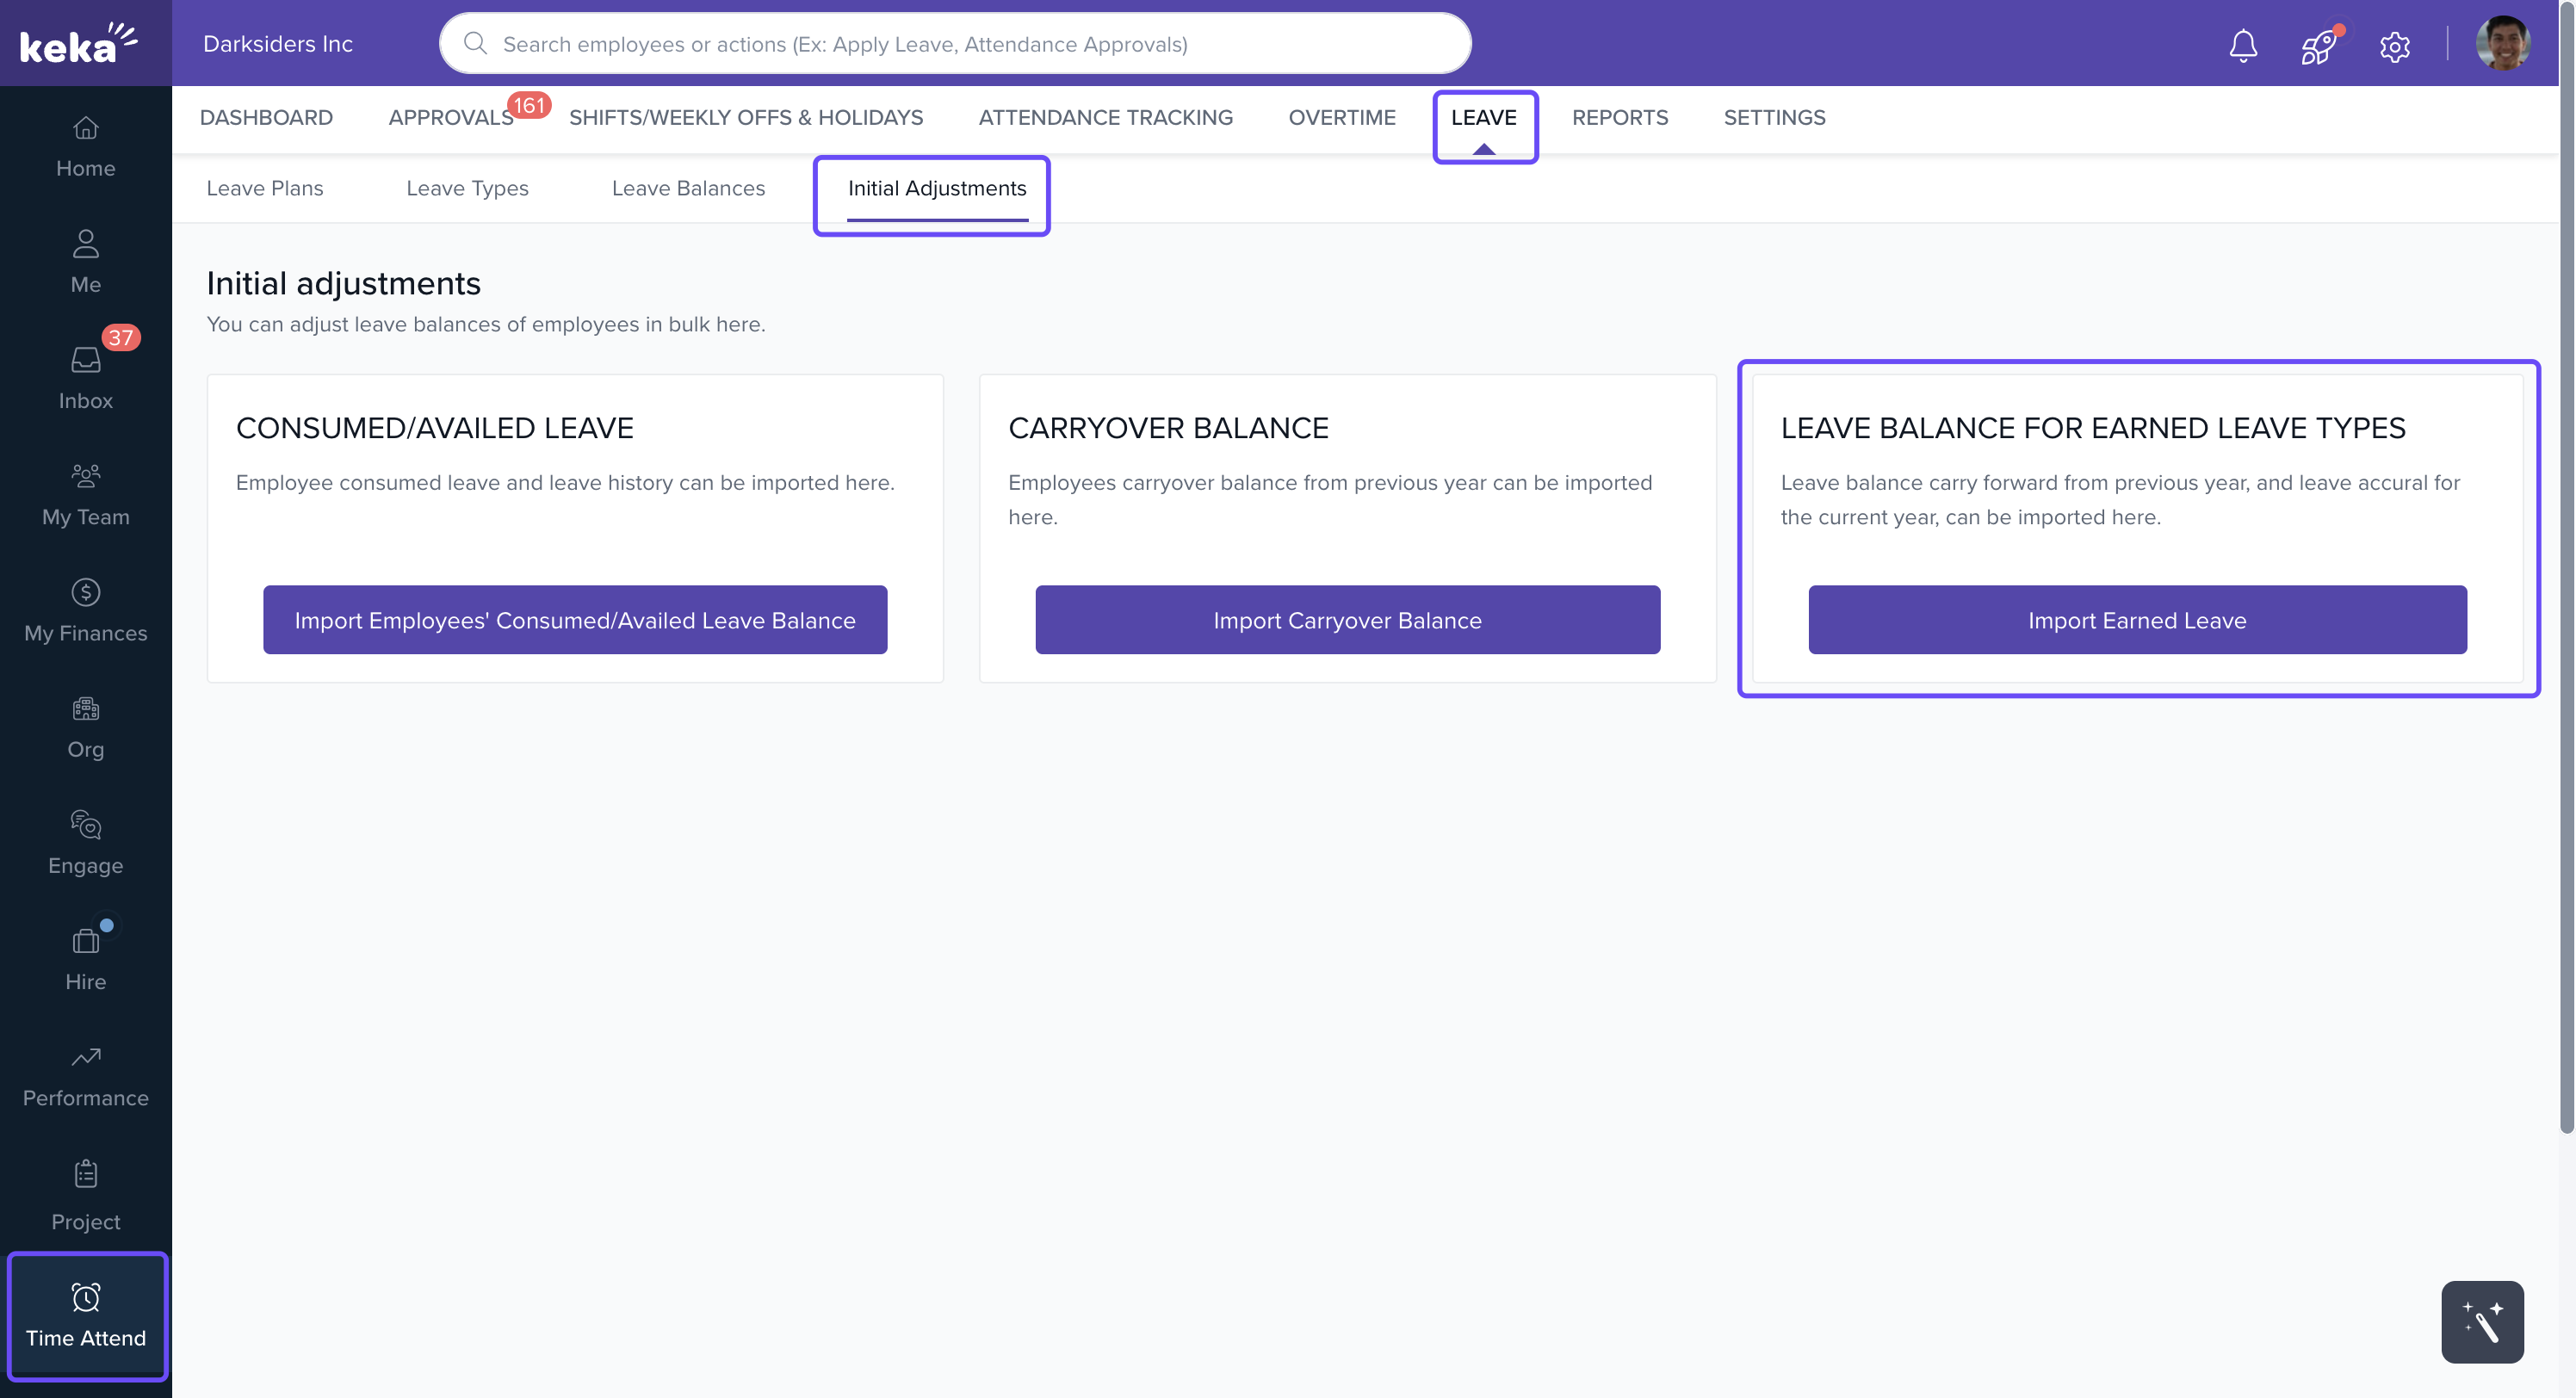Open the Attendance Tracking menu tab
Viewport: 2576px width, 1398px height.
pyautogui.click(x=1105, y=118)
